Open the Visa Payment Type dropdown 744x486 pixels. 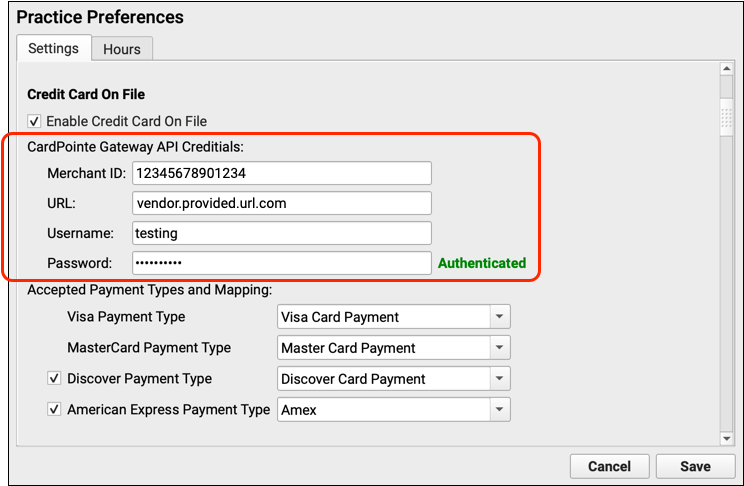(393, 317)
